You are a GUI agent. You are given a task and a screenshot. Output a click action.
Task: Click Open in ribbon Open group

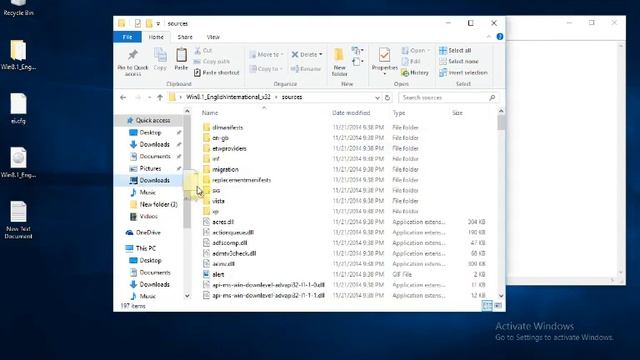[x=416, y=51]
